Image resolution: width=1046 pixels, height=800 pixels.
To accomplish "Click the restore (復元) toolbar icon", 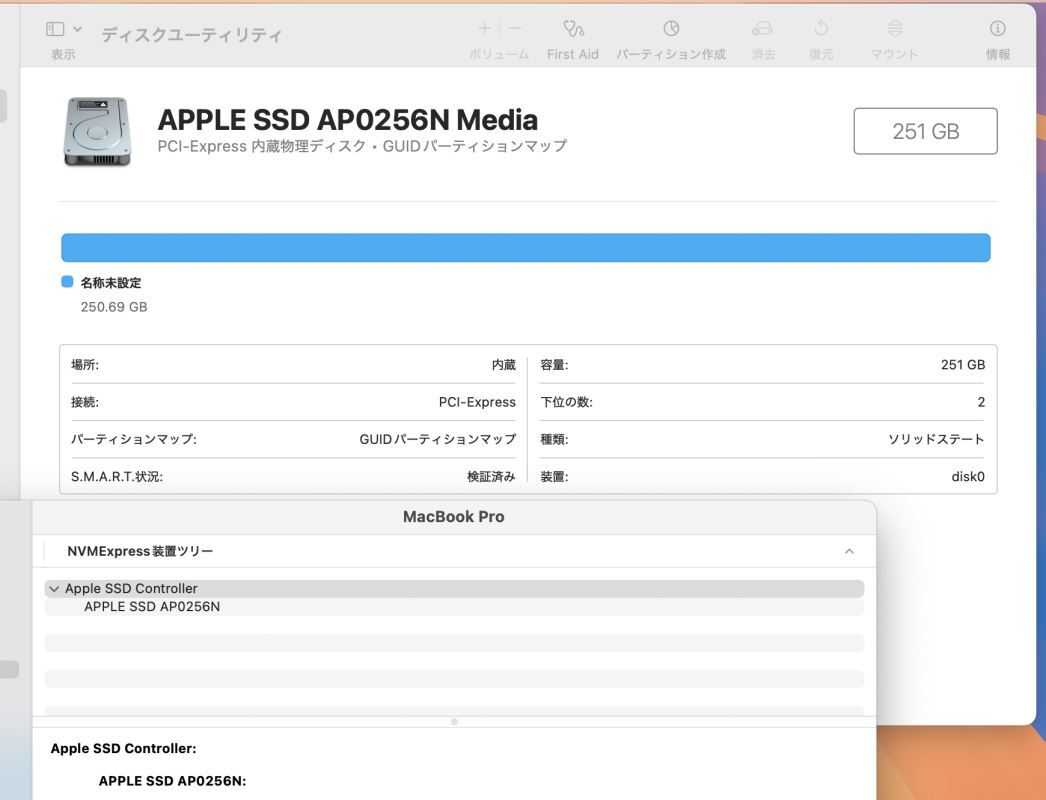I will (821, 28).
